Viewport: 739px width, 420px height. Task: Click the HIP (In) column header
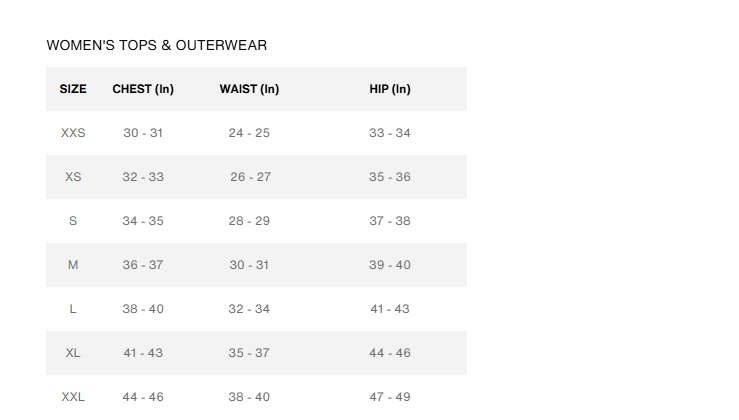[x=390, y=89]
